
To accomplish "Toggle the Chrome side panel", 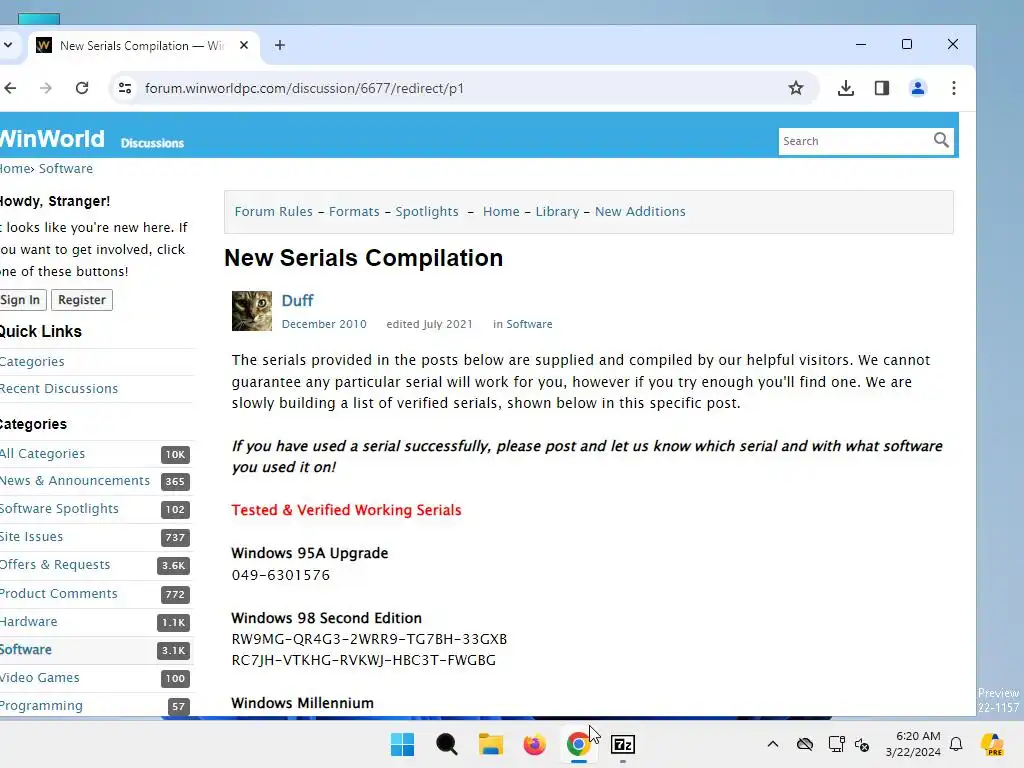I will pos(882,88).
